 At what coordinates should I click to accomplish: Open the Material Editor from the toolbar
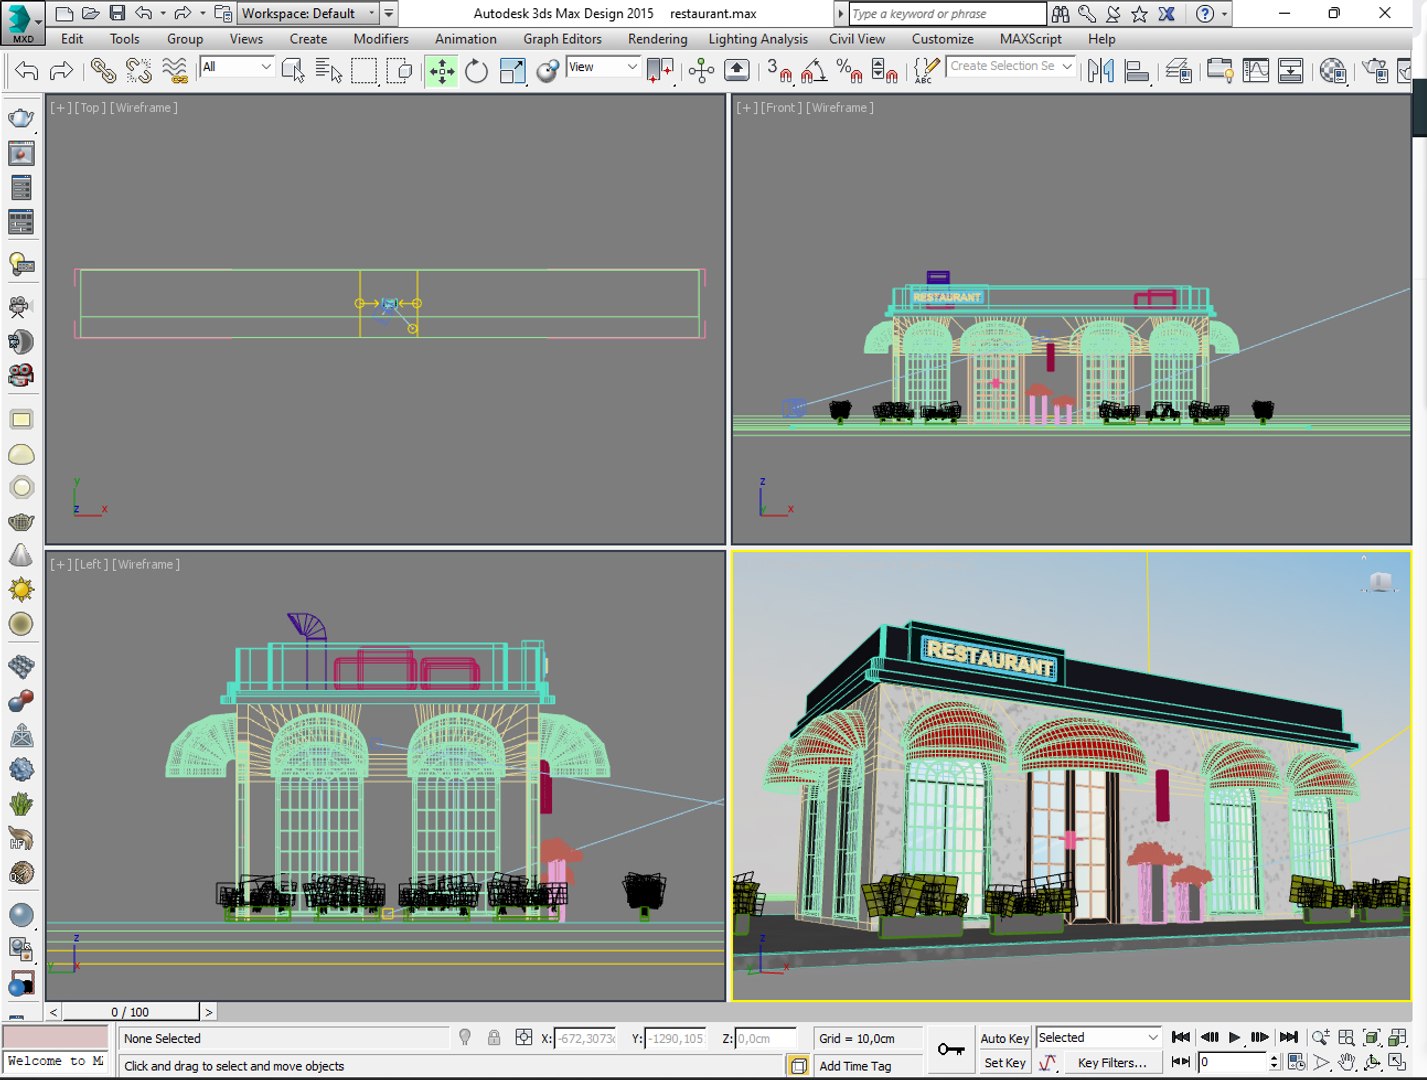click(1333, 70)
